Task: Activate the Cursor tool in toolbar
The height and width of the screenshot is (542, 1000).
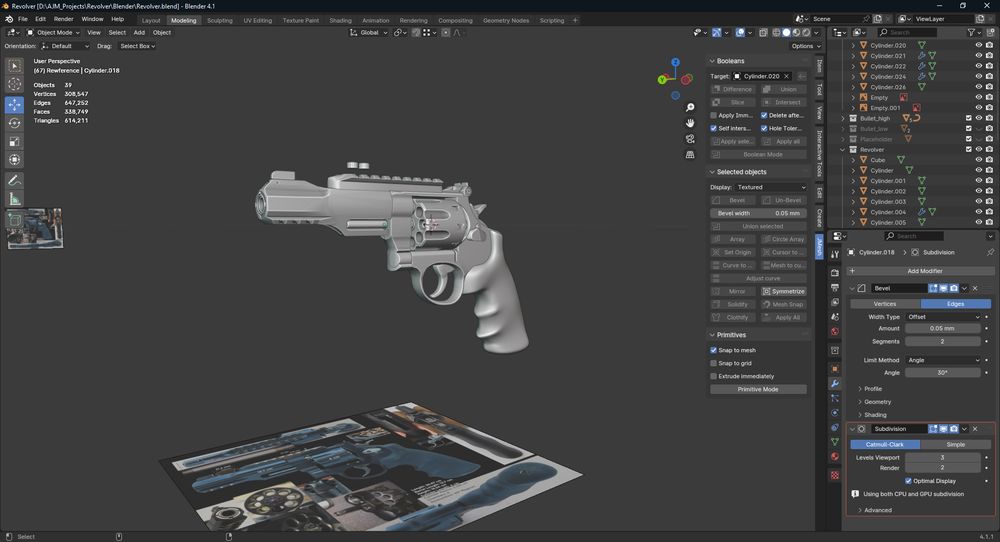Action: click(x=15, y=84)
